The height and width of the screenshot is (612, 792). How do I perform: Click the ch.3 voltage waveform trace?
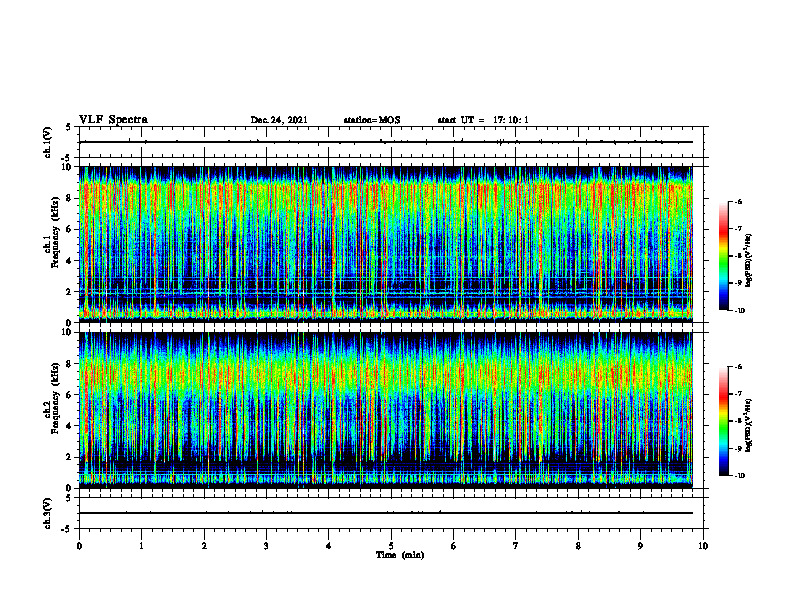[x=386, y=513]
